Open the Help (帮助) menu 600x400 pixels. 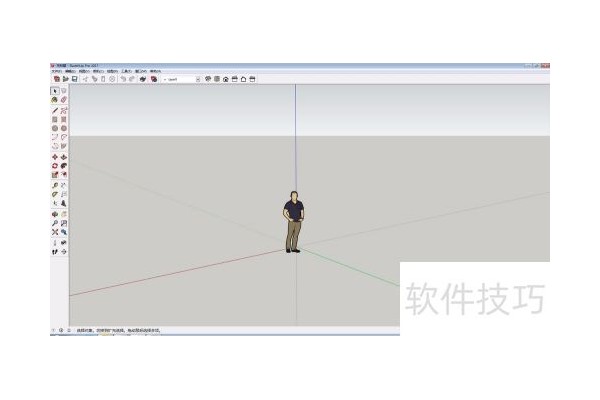[x=155, y=71]
